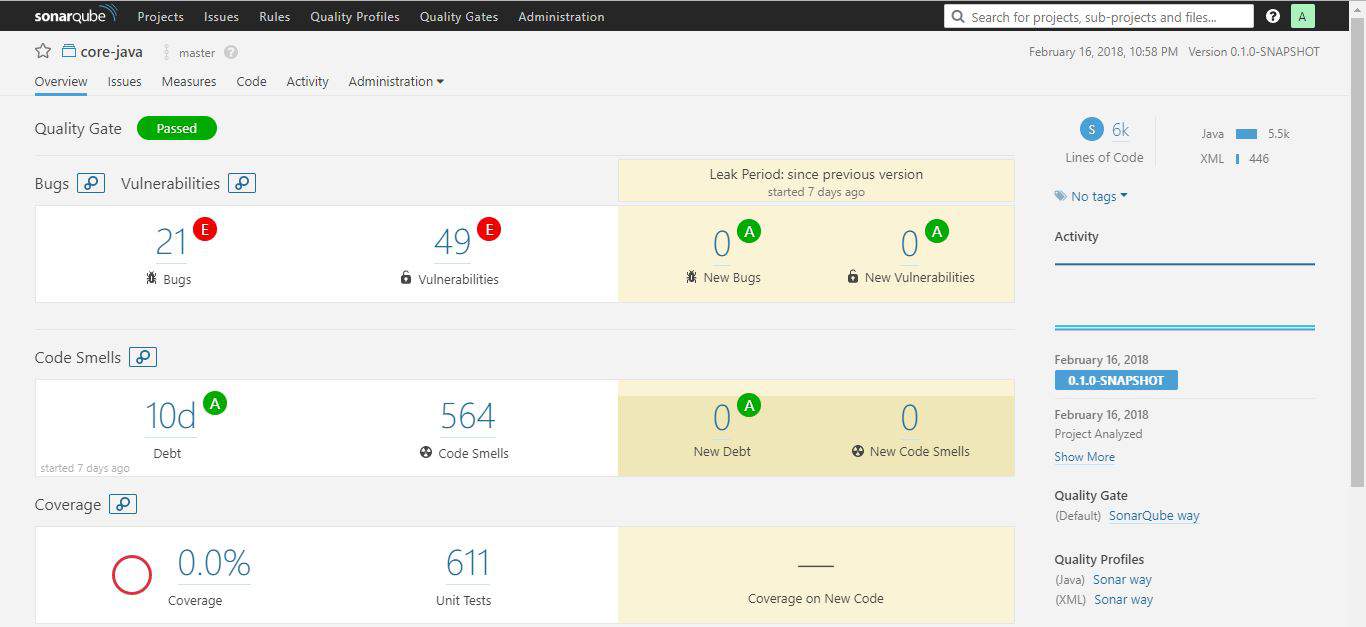Viewport: 1366px width, 627px height.
Task: Click the 21 Bugs count
Action: (171, 243)
